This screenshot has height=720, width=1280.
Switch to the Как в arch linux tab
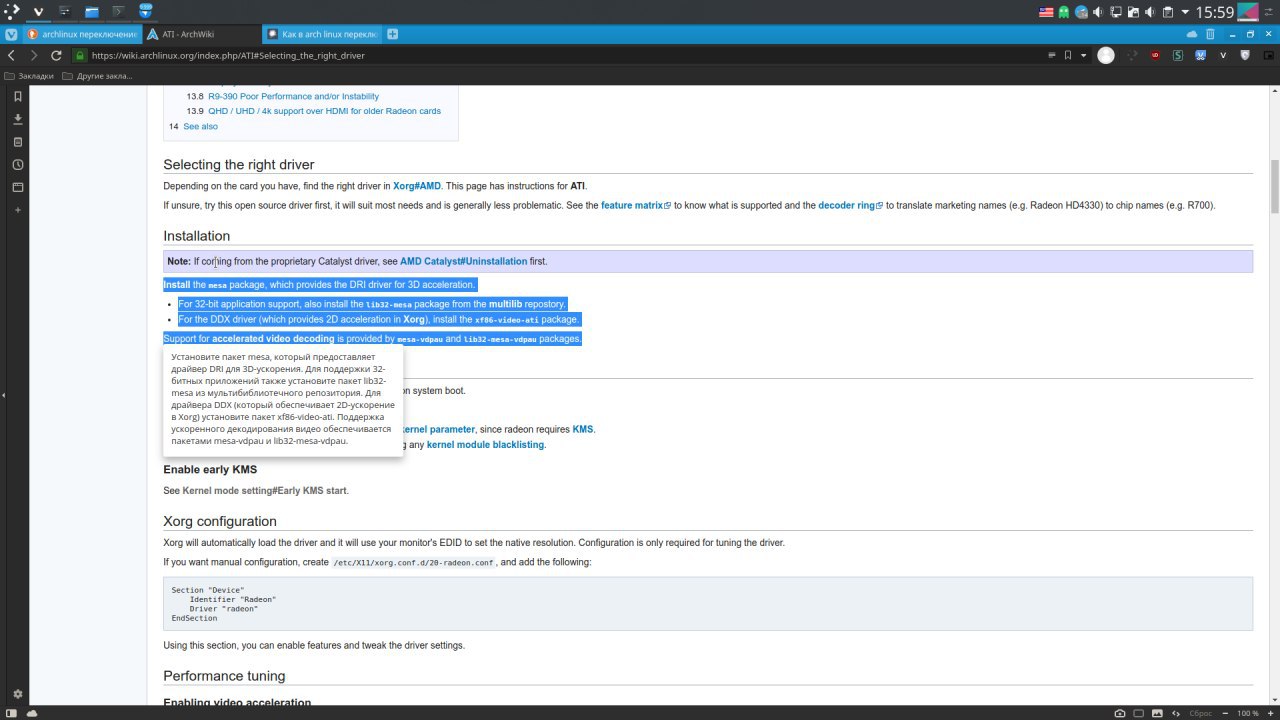click(321, 34)
